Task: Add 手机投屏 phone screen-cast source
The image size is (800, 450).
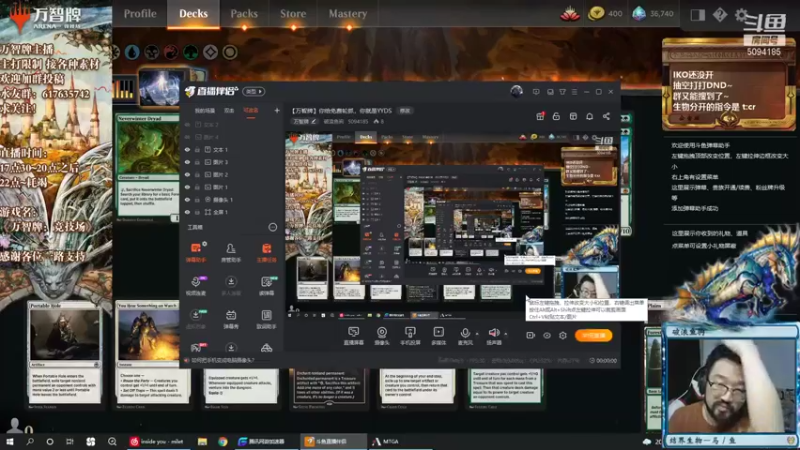Action: click(x=410, y=336)
